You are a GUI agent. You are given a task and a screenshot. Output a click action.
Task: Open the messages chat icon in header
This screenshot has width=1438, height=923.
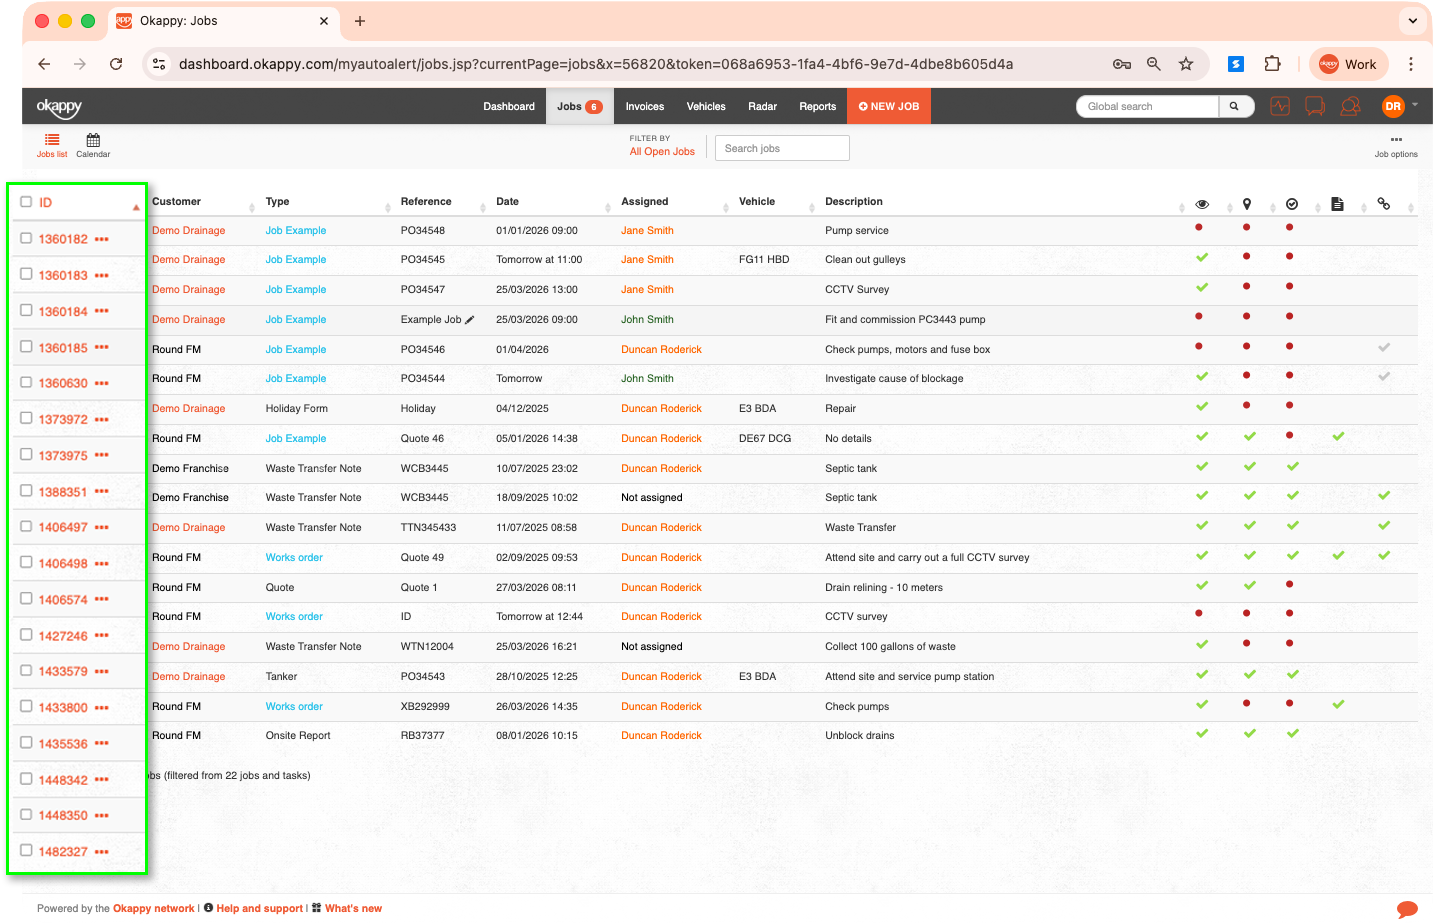click(1315, 107)
